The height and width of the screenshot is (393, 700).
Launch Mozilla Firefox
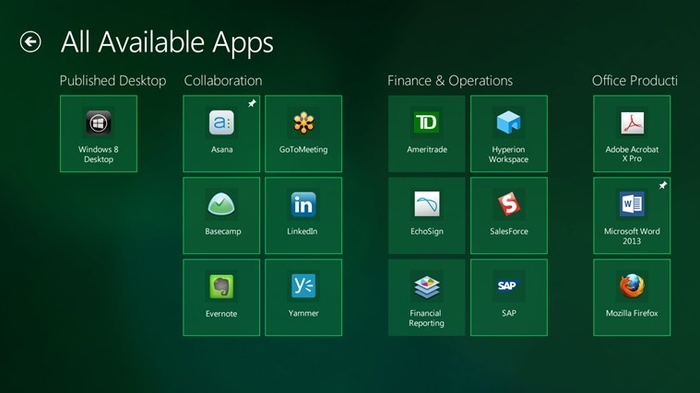pos(632,297)
